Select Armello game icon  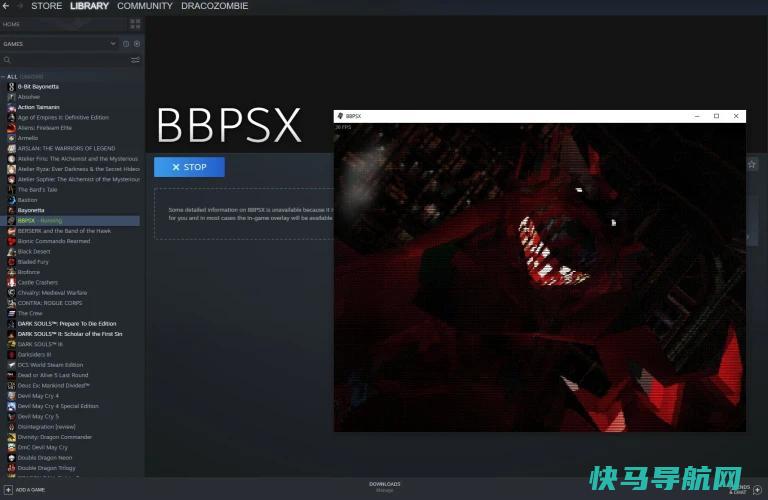11,138
